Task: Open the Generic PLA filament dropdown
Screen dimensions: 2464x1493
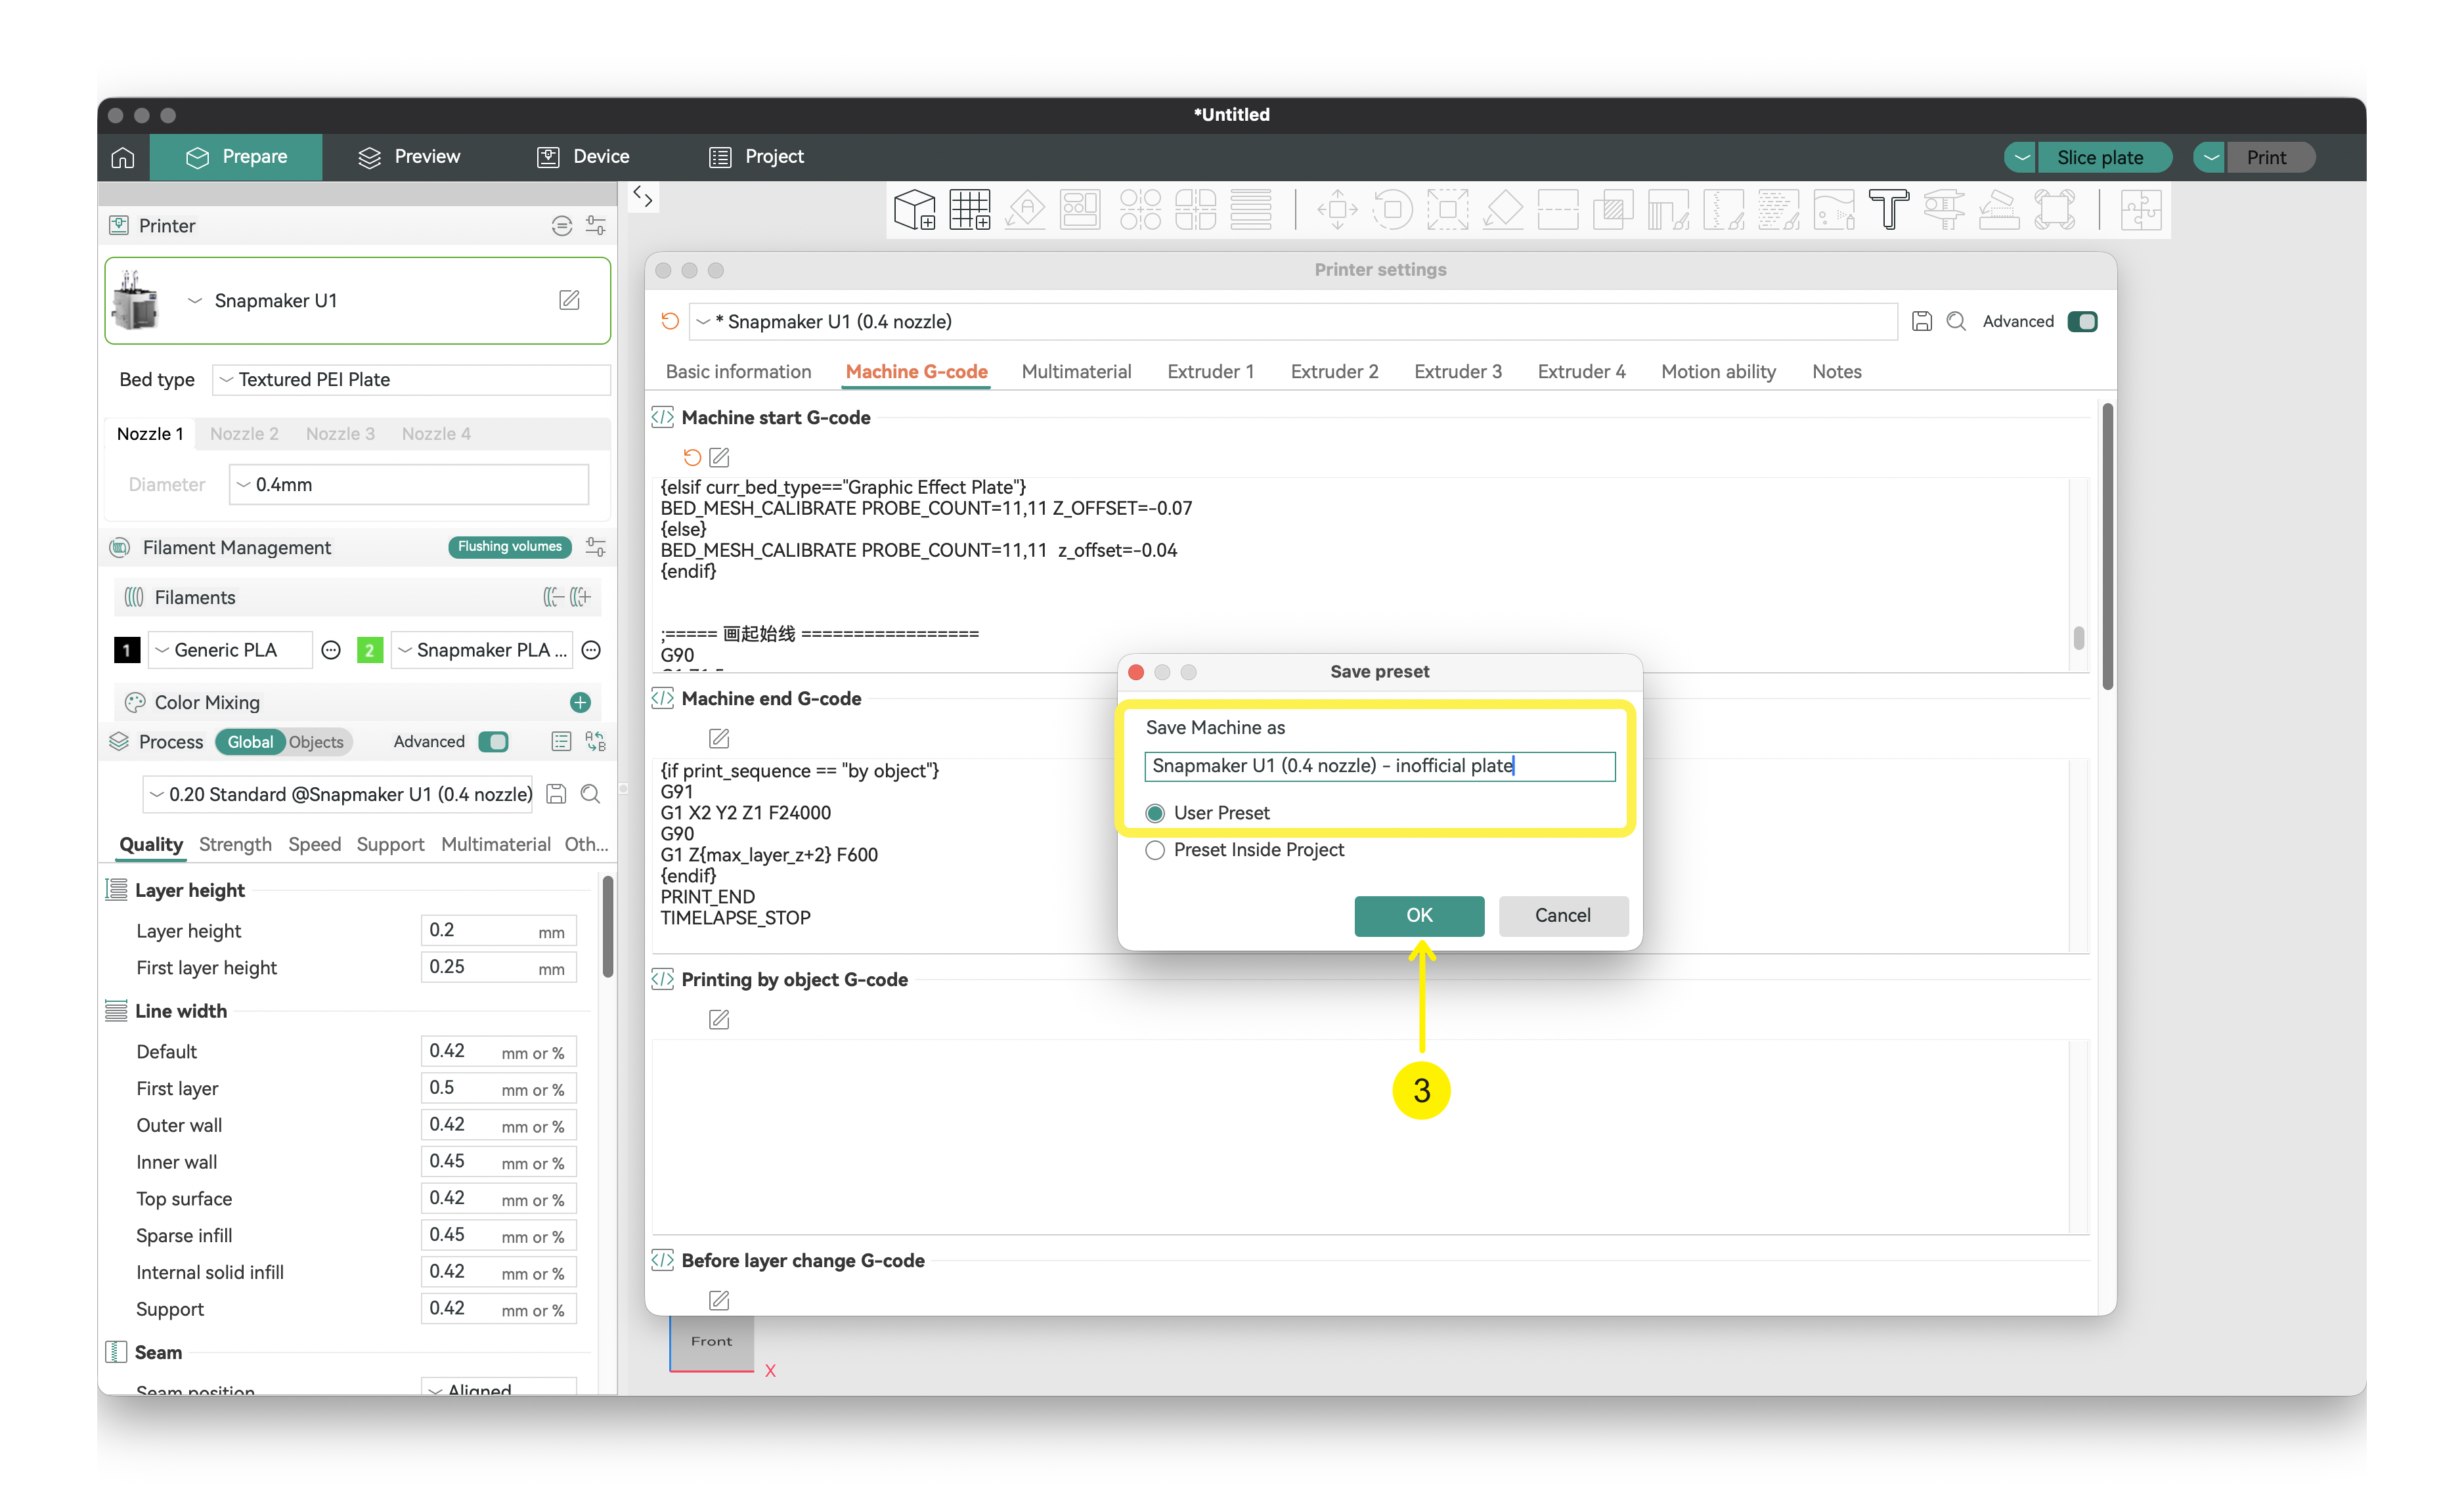Action: pos(229,650)
